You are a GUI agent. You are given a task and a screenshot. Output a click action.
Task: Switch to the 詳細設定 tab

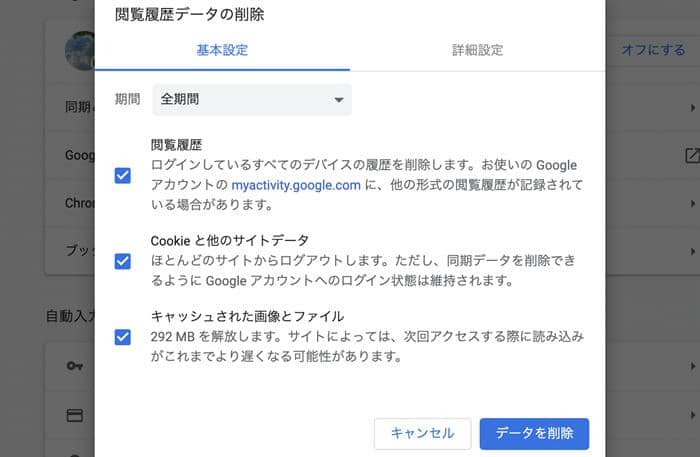point(478,50)
